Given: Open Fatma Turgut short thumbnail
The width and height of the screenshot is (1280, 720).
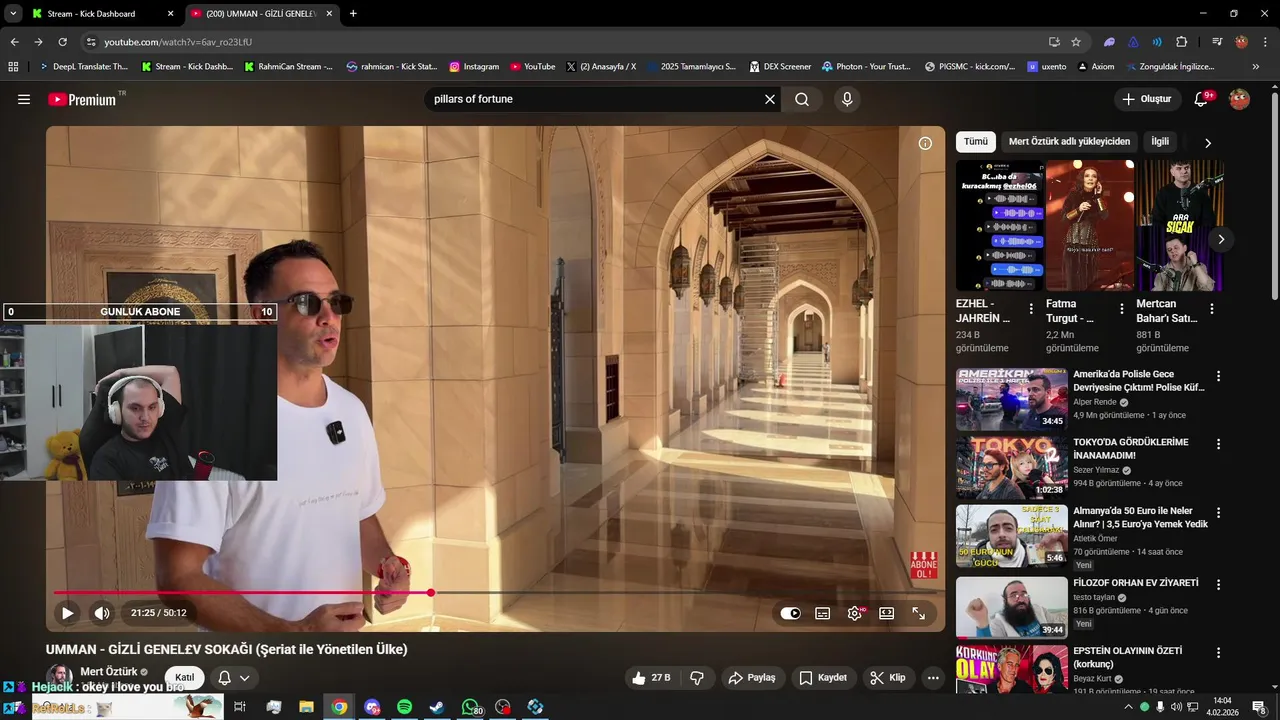Looking at the screenshot, I should [x=1090, y=225].
